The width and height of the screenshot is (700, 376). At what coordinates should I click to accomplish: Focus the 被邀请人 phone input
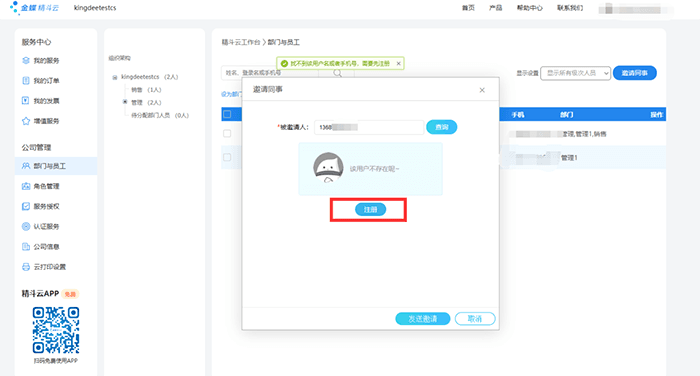click(369, 127)
